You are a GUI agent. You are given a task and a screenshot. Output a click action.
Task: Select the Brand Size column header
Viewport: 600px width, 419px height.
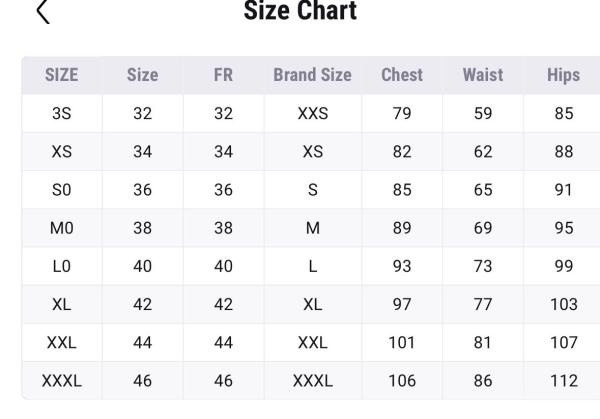pos(312,75)
